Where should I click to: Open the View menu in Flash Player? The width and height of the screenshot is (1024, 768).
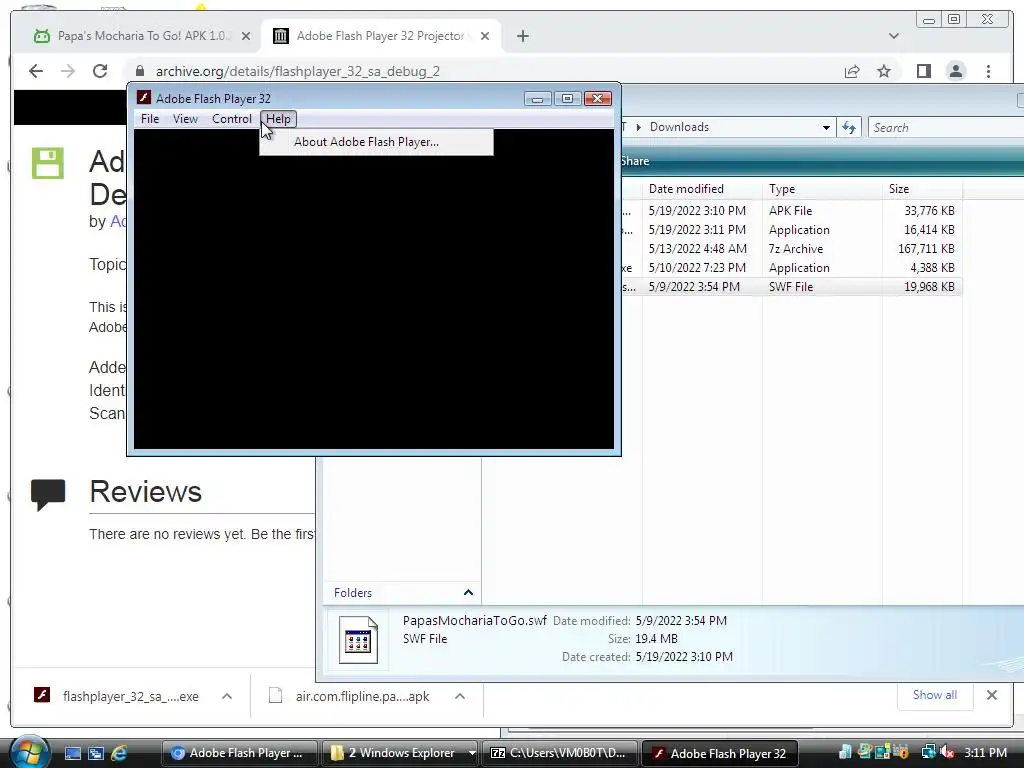tap(185, 119)
